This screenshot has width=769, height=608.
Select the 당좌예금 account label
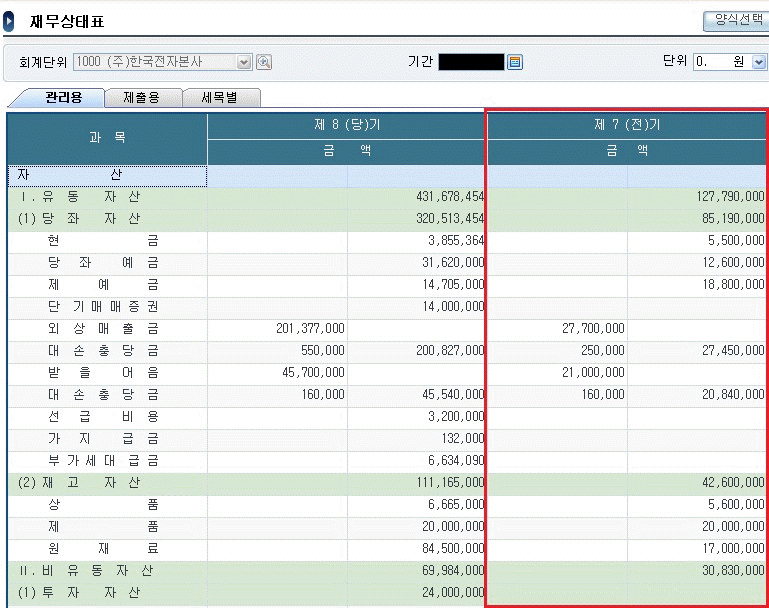pyautogui.click(x=103, y=262)
